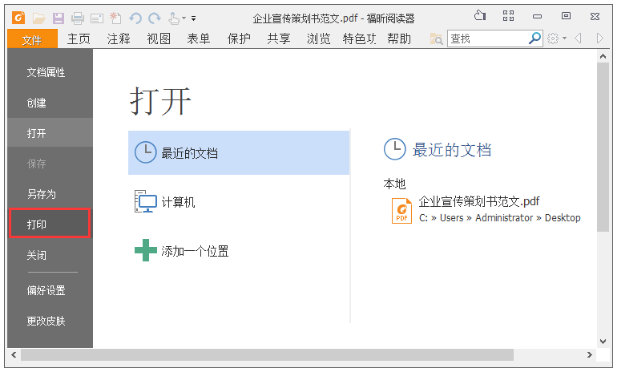Open file using the folder toolbar icon

click(39, 18)
